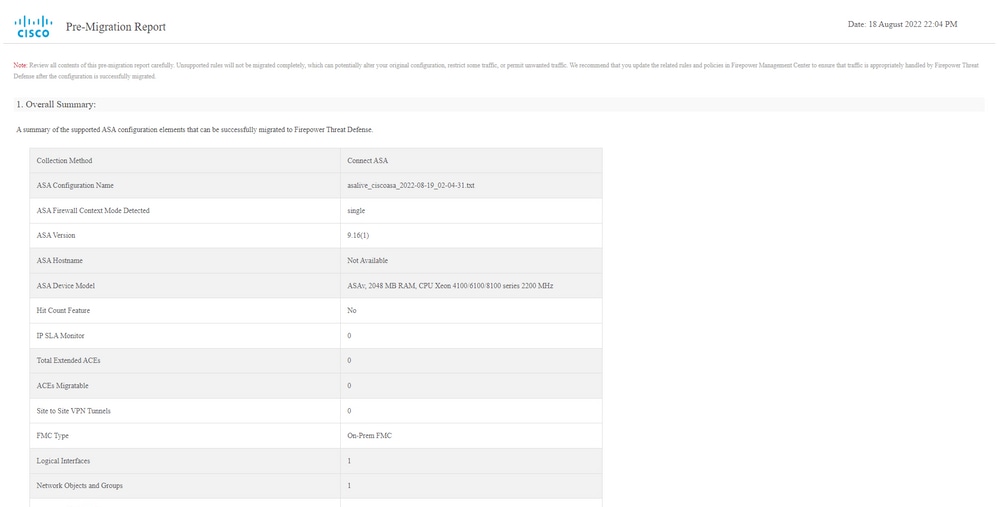
Task: Click the ASA Version label
Action: pos(56,235)
